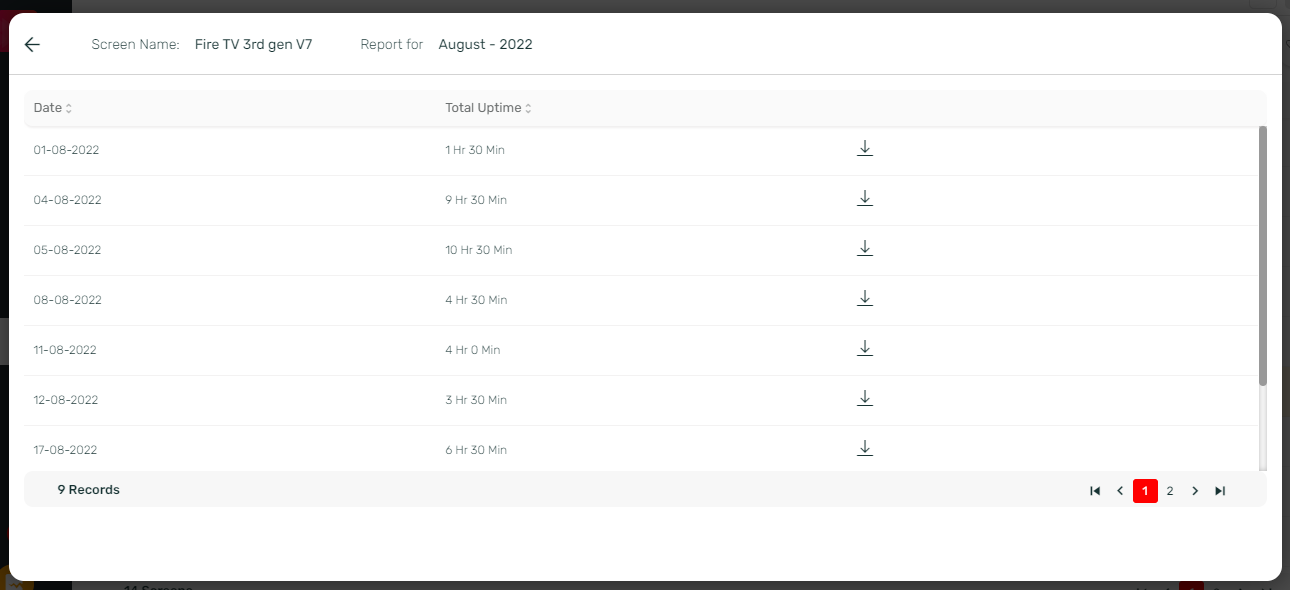Select page 1 in pagination
This screenshot has height=590, width=1290.
pyautogui.click(x=1145, y=491)
